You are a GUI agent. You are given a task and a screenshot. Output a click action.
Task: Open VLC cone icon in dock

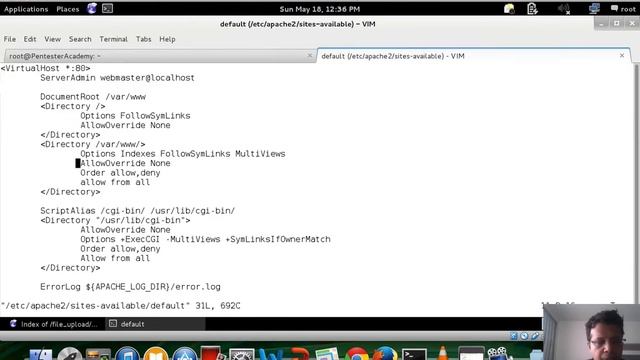tap(443, 353)
